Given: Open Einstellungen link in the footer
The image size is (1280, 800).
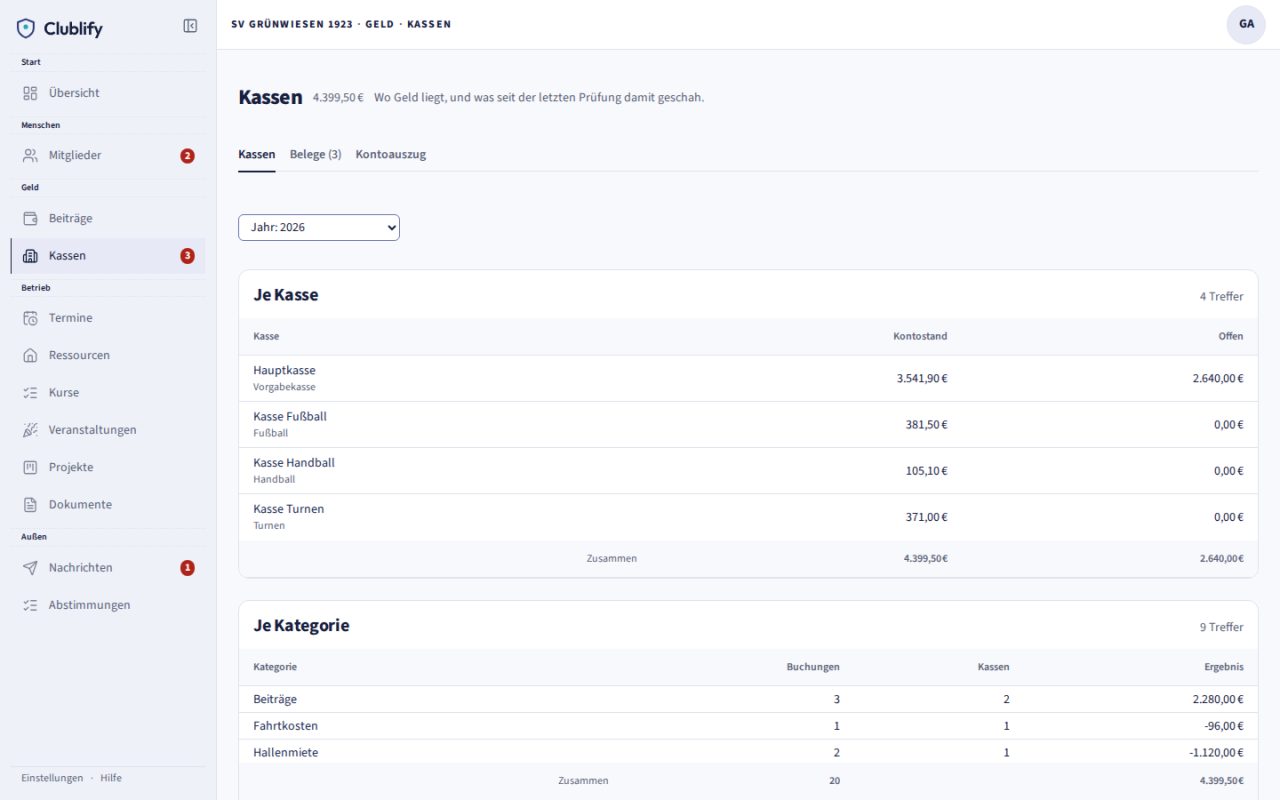Looking at the screenshot, I should click(x=52, y=778).
